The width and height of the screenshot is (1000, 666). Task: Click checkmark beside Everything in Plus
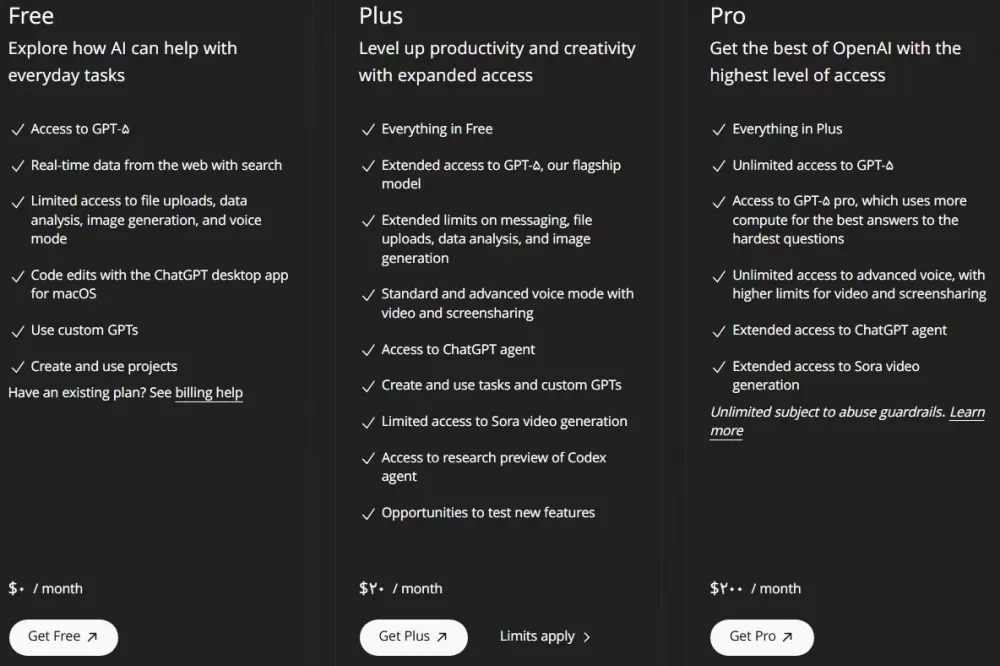719,130
